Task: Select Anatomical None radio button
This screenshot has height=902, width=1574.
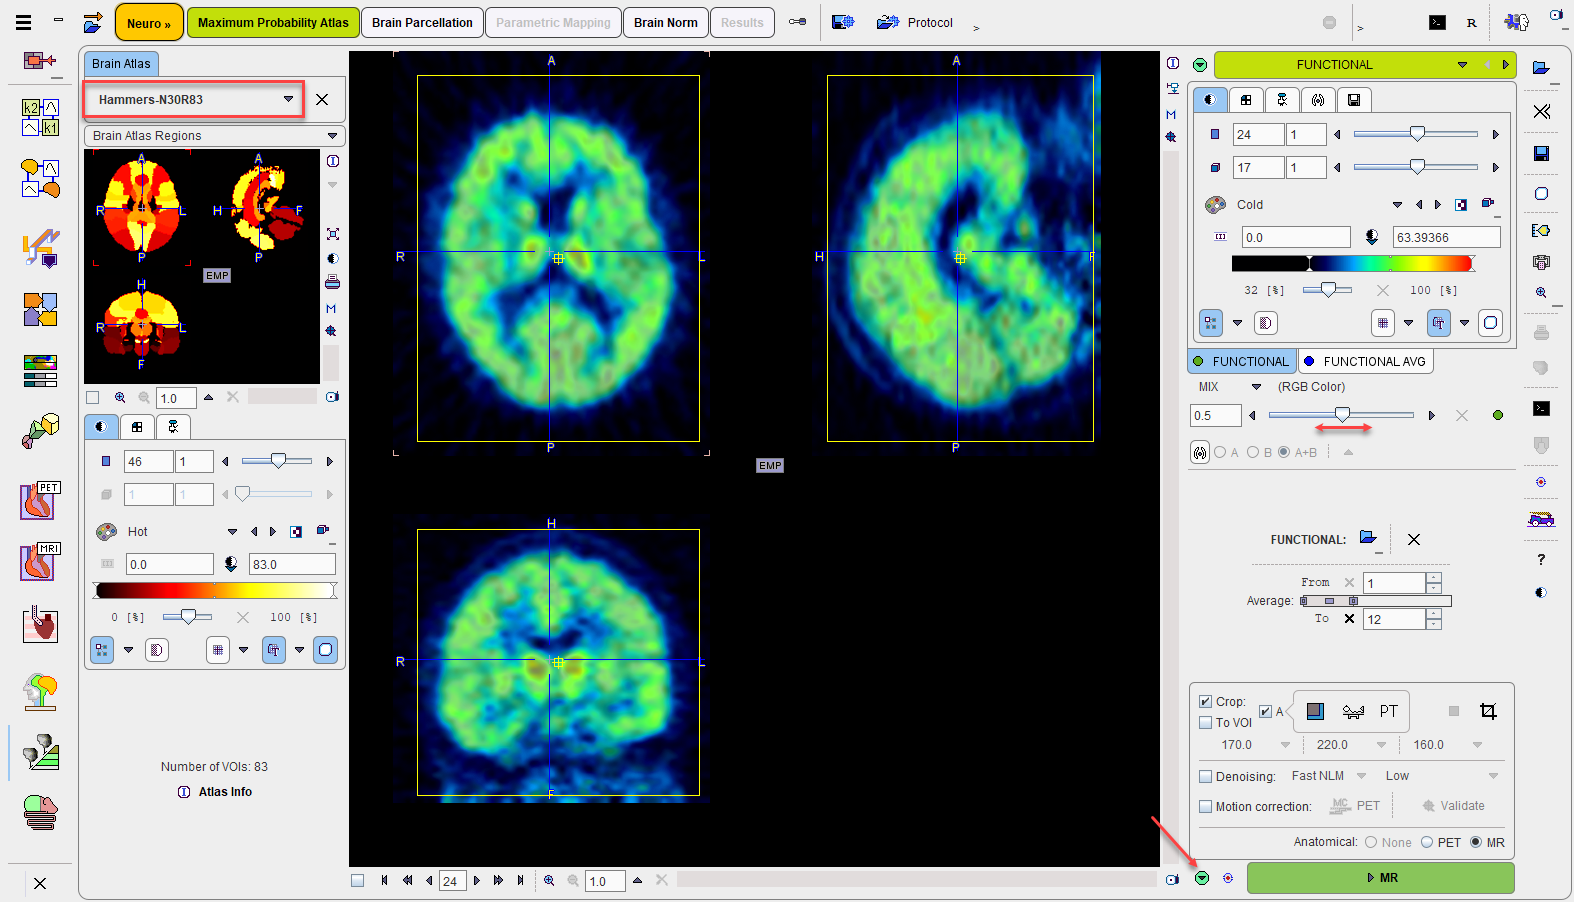Action: [1371, 842]
